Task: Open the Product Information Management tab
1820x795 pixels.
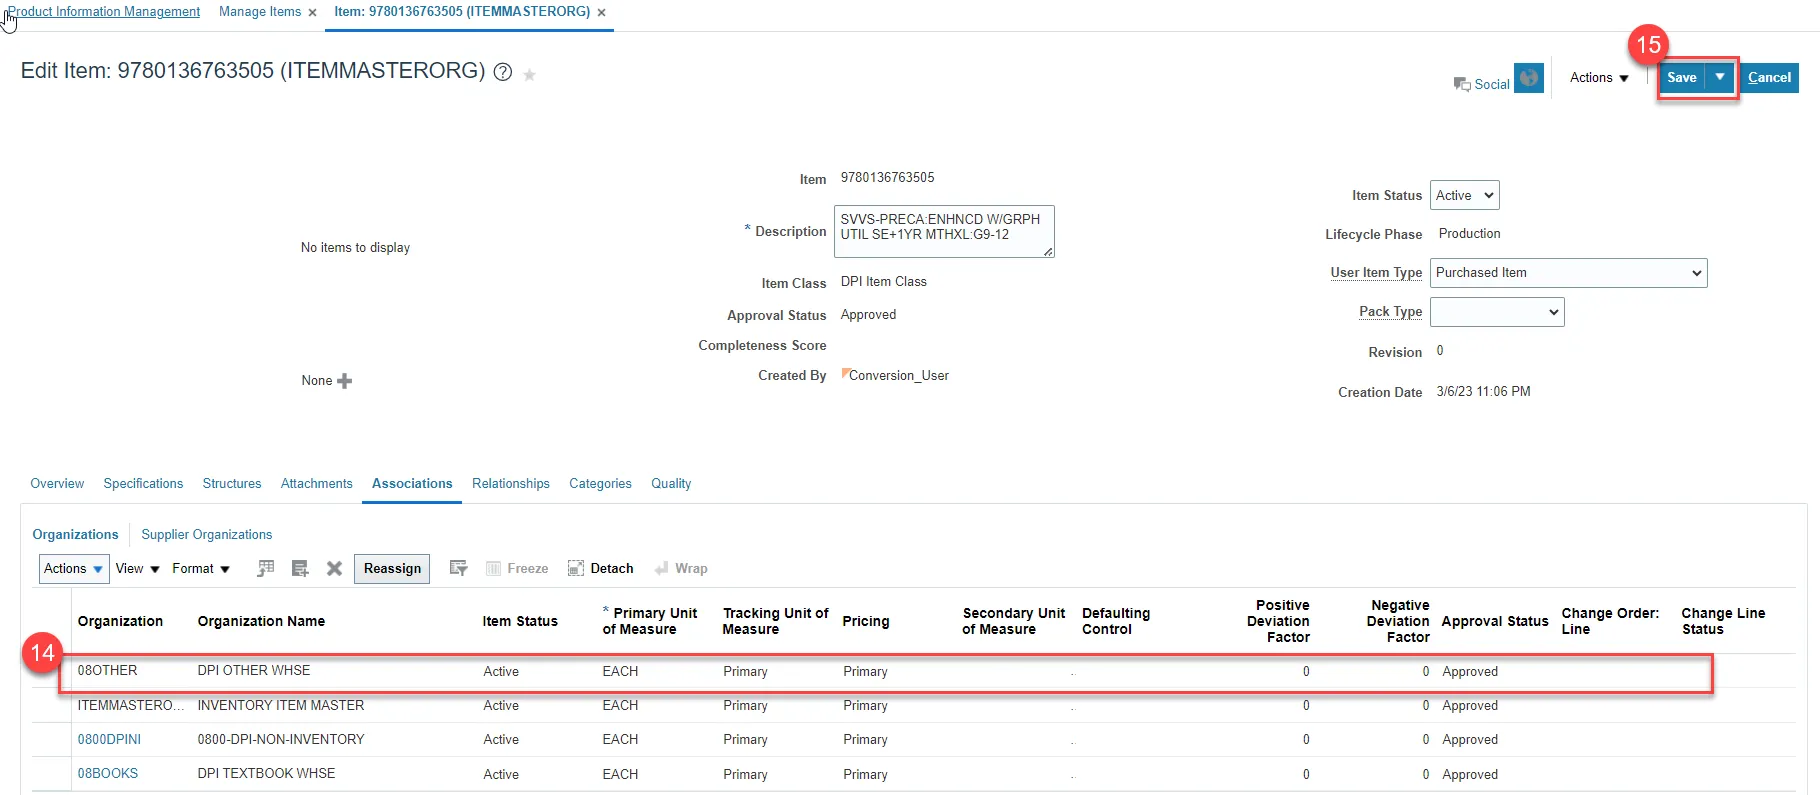Action: pyautogui.click(x=104, y=12)
